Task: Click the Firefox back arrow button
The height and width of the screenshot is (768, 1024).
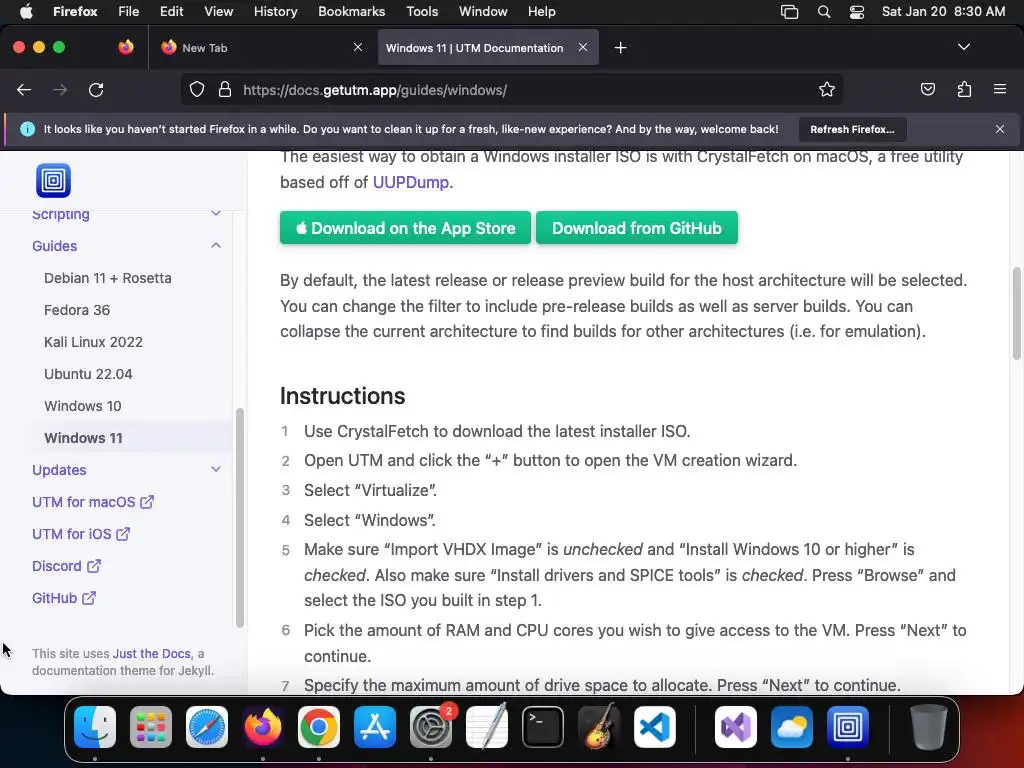Action: pos(24,90)
